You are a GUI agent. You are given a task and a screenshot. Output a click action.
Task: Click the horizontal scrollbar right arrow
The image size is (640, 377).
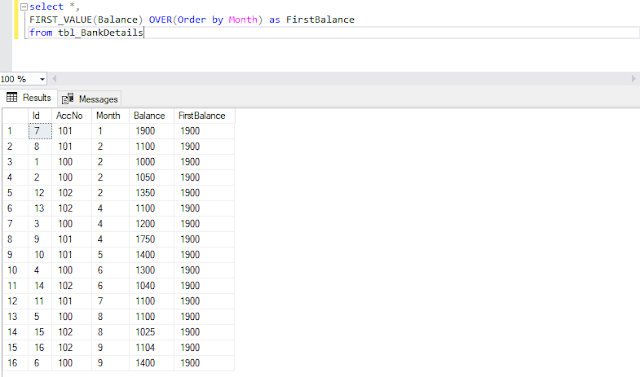pos(633,79)
